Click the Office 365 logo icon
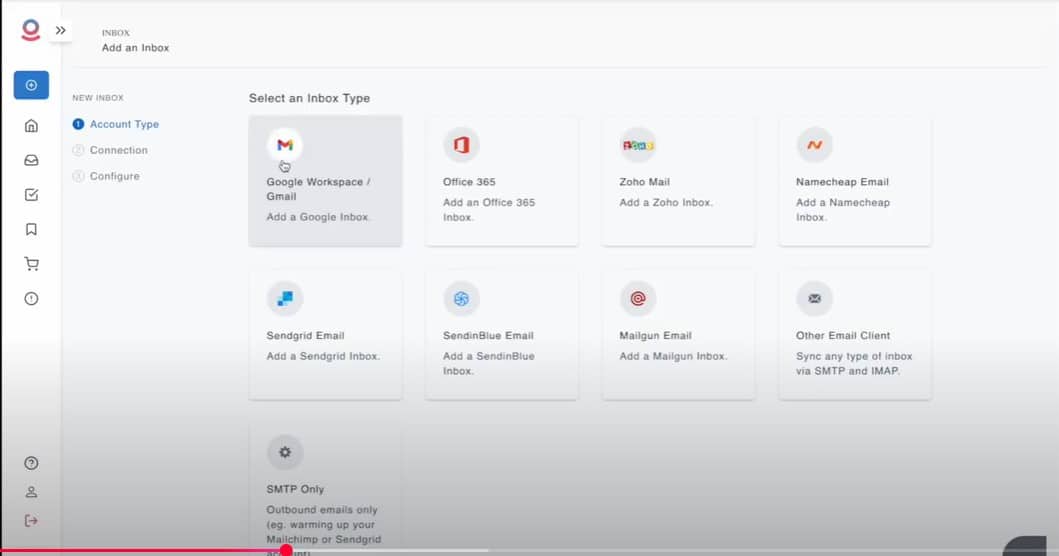Viewport: 1059px width, 556px height. [461, 145]
